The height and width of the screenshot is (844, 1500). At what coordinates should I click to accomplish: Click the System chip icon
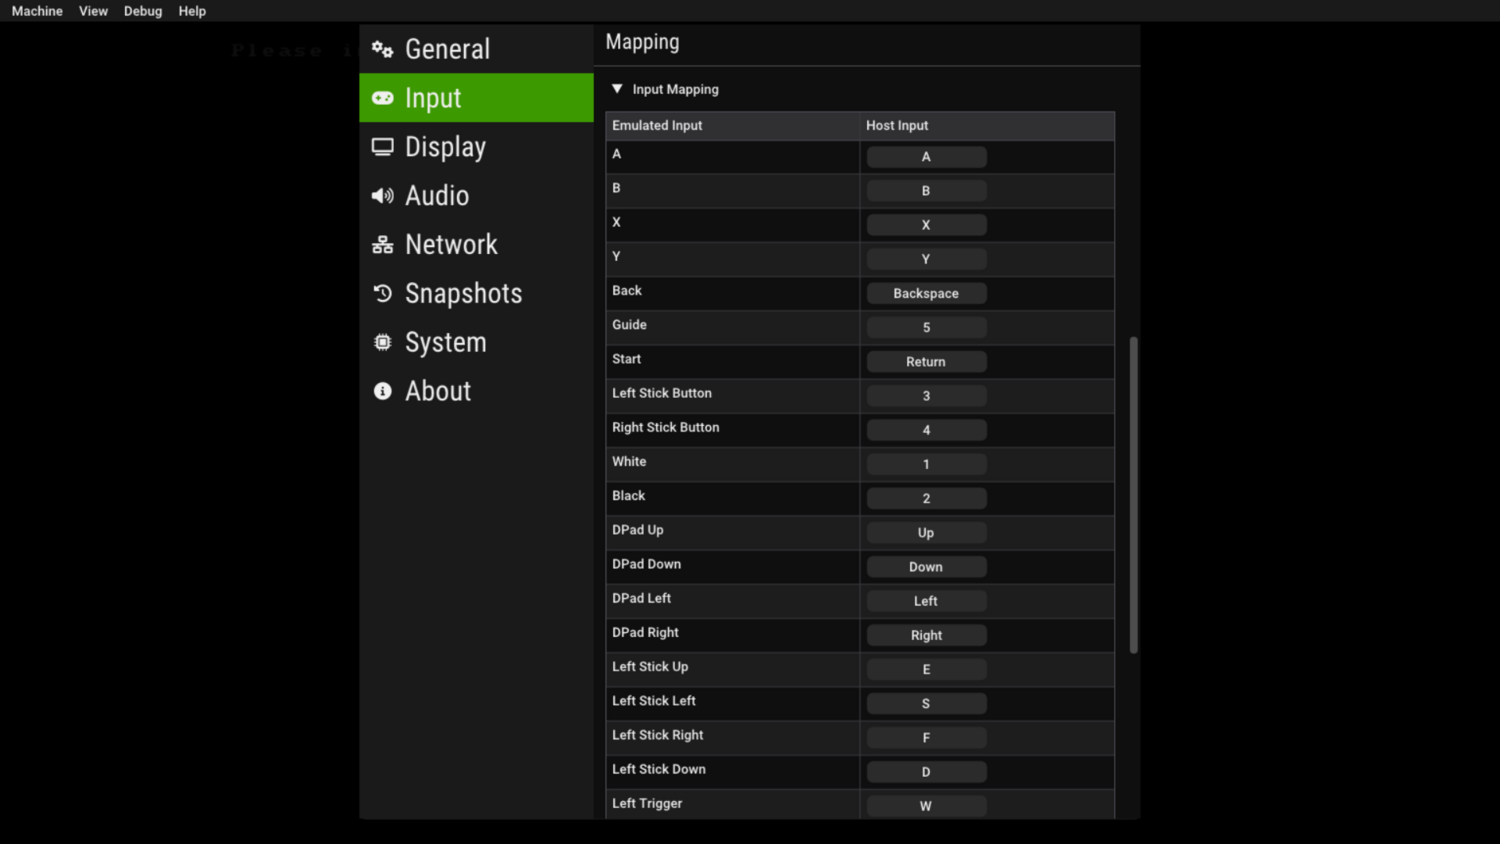tap(382, 342)
